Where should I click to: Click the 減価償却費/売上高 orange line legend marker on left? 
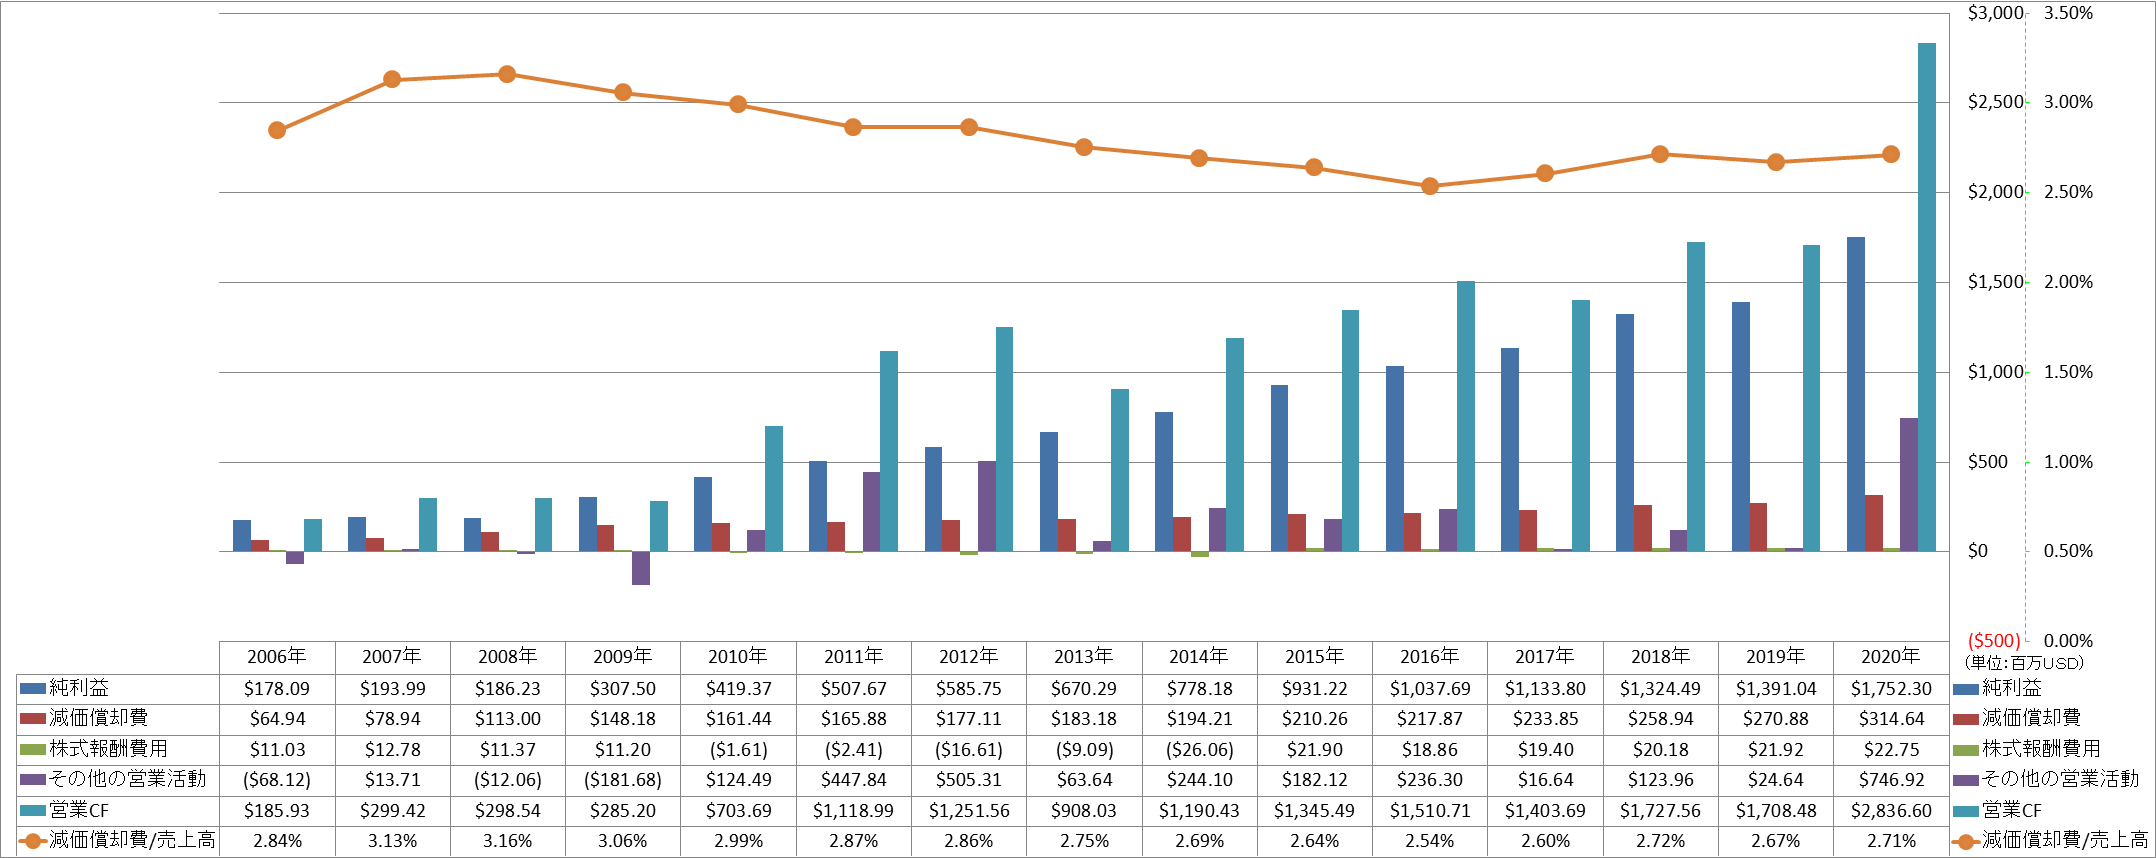tap(33, 841)
